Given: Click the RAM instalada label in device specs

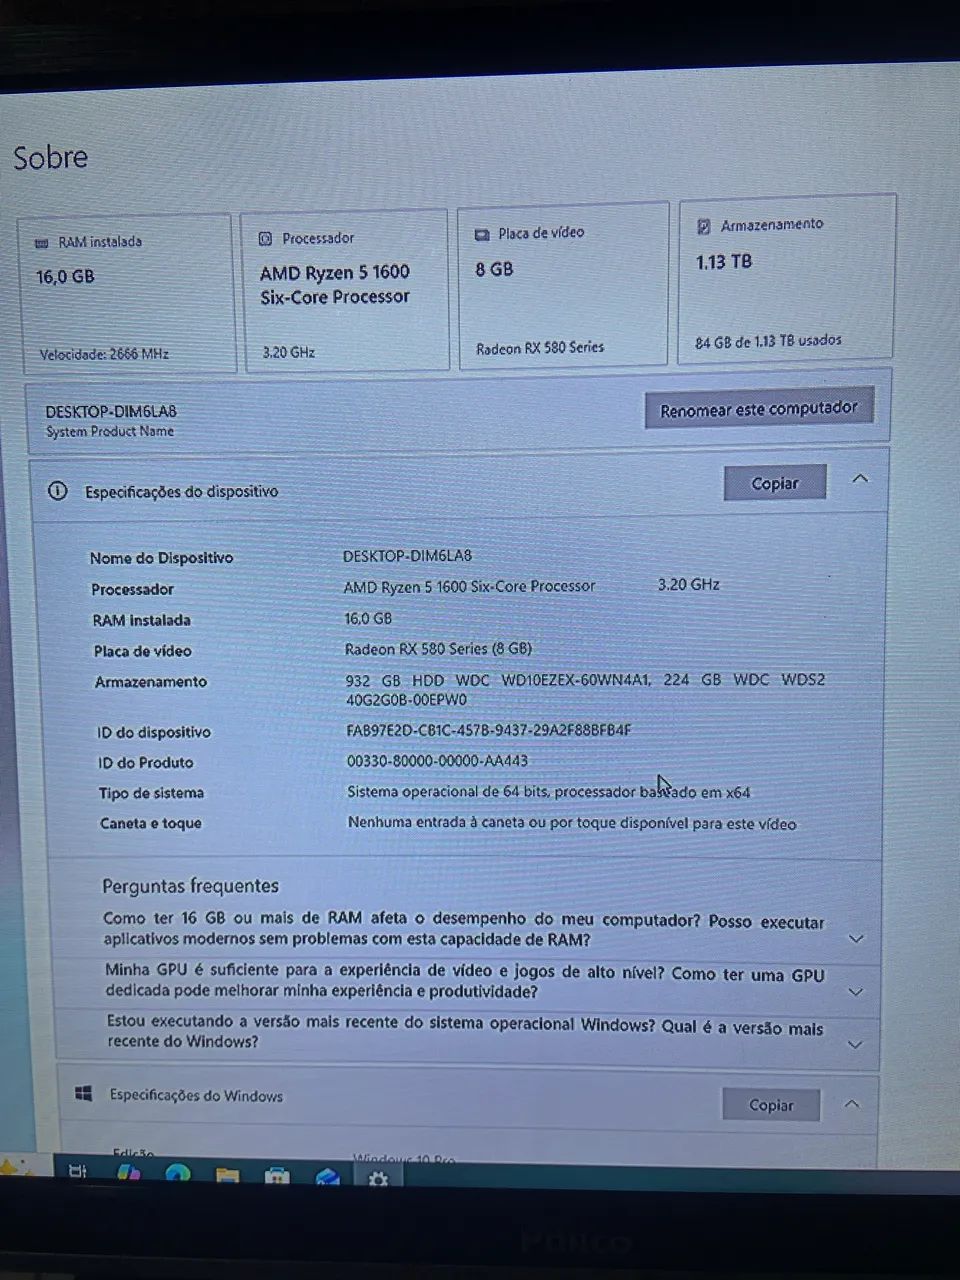Looking at the screenshot, I should tap(141, 620).
